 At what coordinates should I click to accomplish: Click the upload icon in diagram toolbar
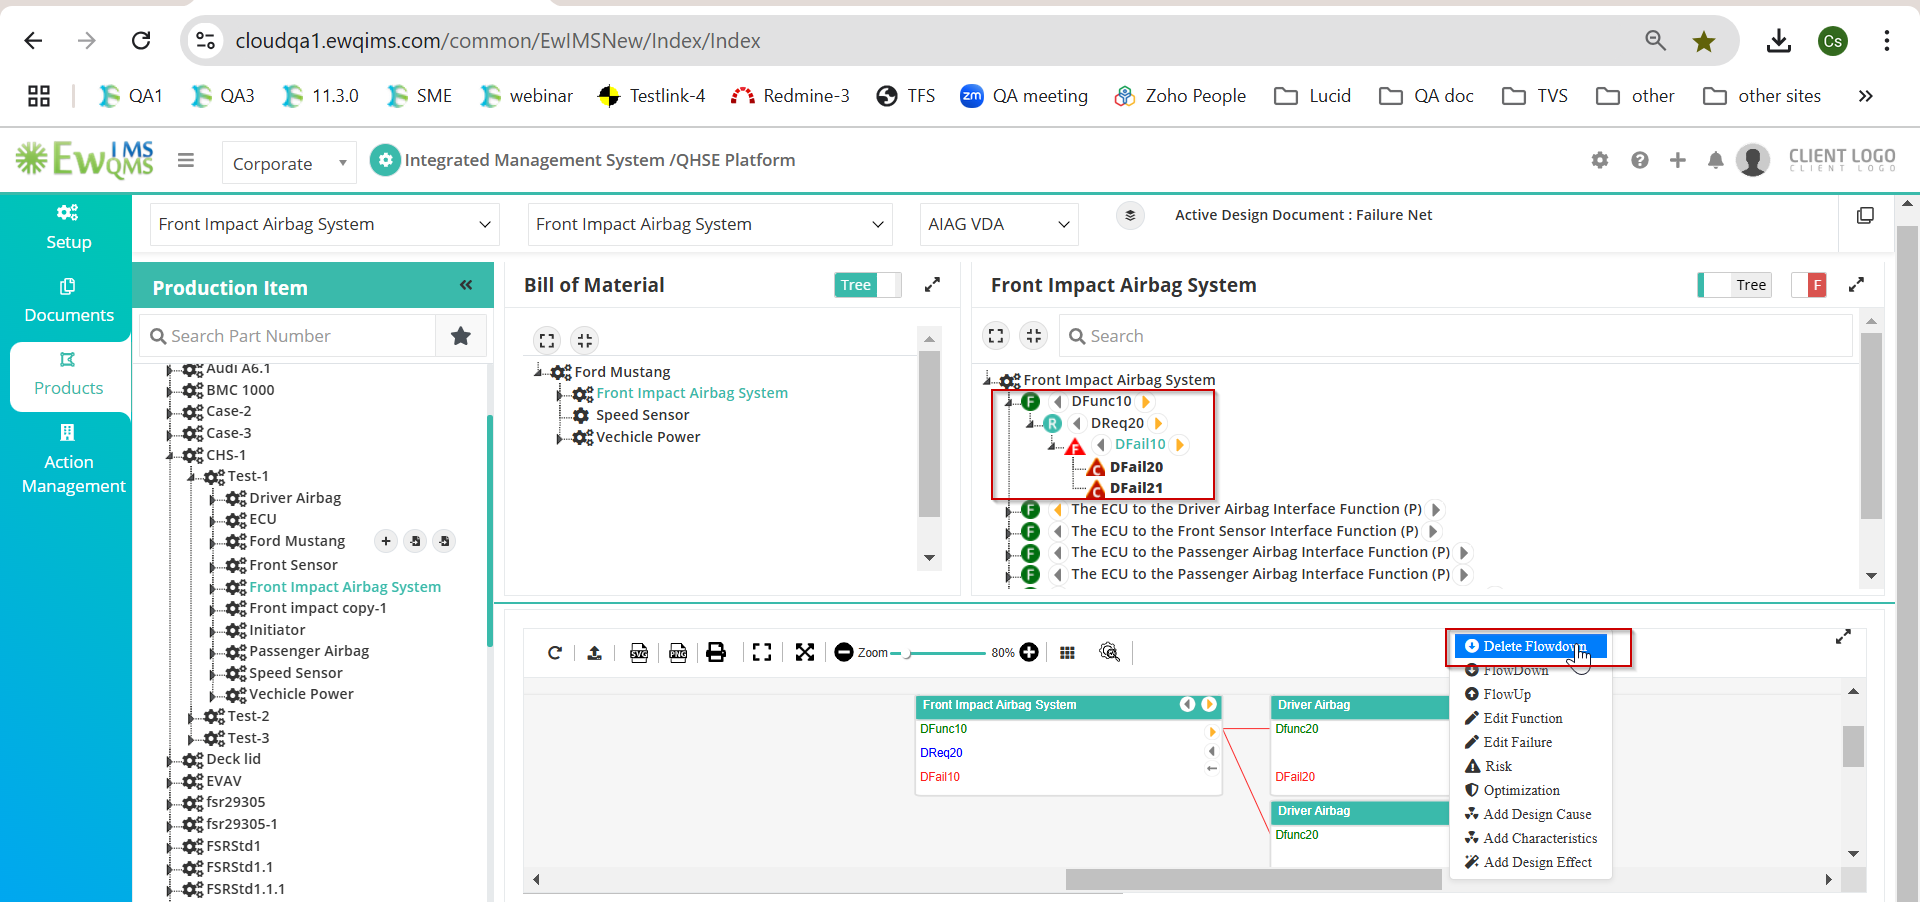coord(594,653)
